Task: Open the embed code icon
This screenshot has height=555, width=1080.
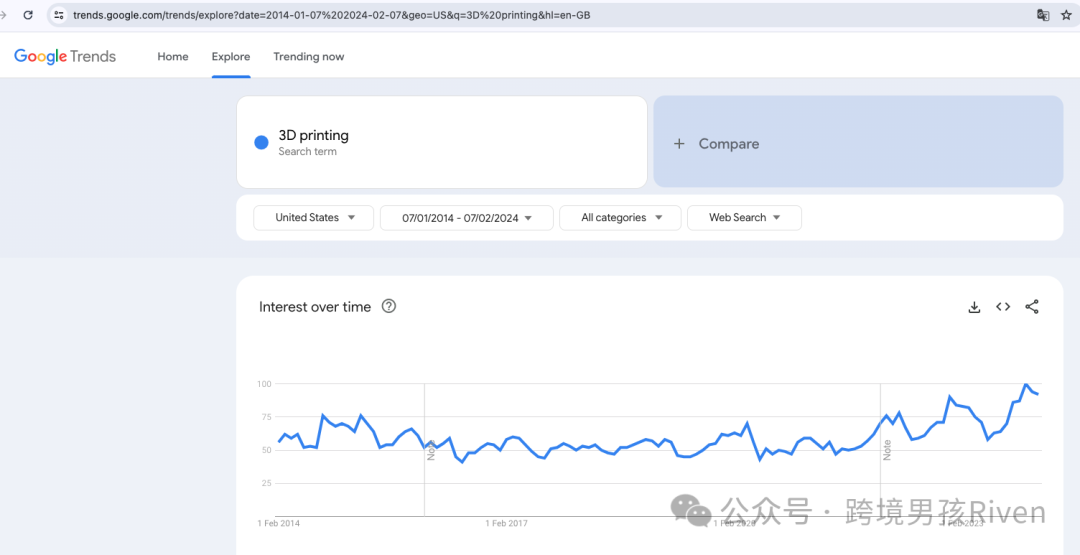Action: point(1003,307)
